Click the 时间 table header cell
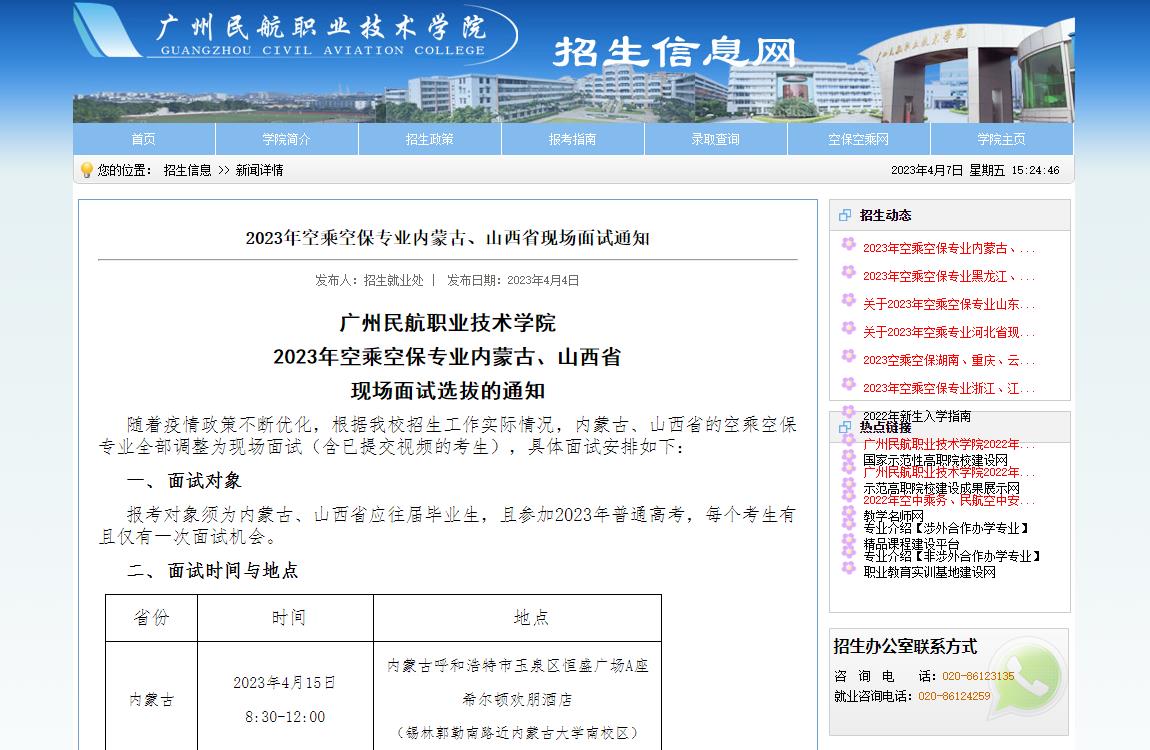This screenshot has height=750, width=1150. click(x=286, y=618)
